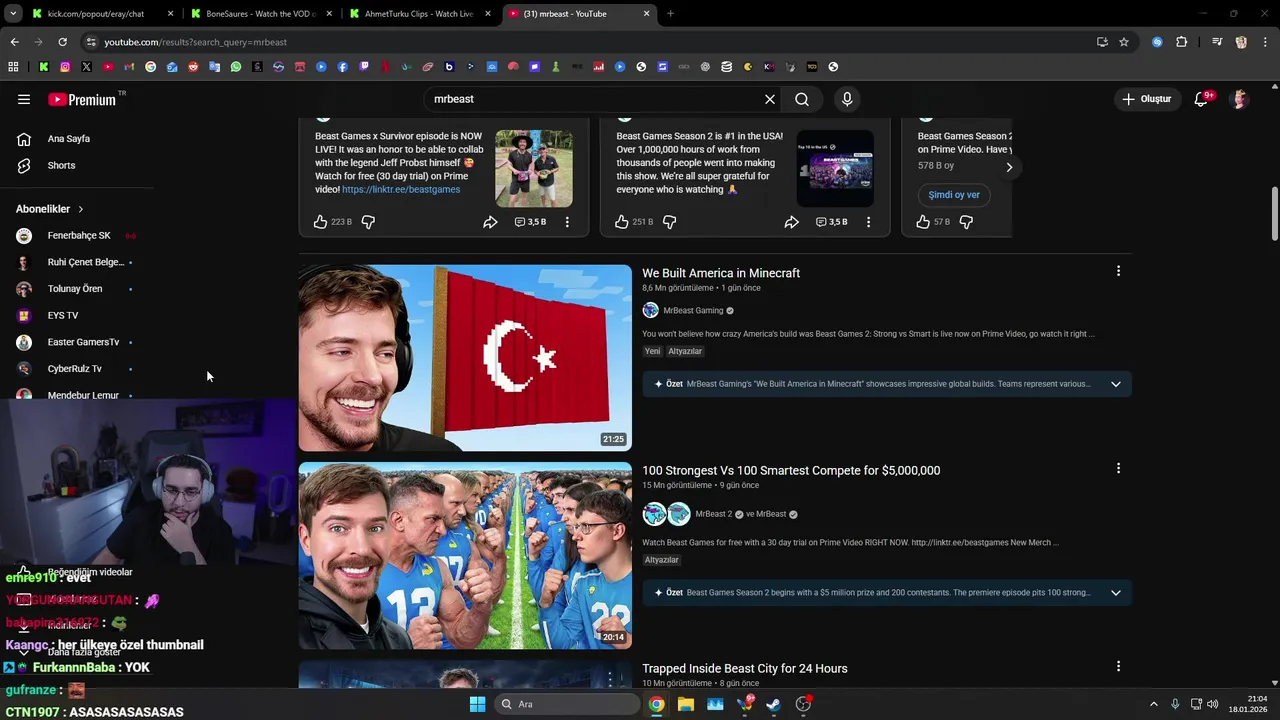Open the notifications bell
Viewport: 1280px width, 720px height.
click(x=1202, y=99)
